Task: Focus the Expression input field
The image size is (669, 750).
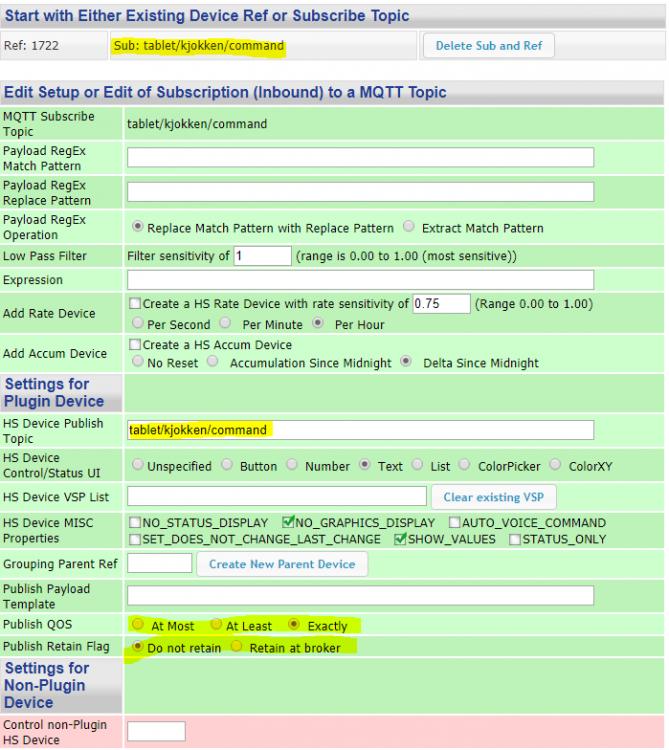Action: pos(360,280)
